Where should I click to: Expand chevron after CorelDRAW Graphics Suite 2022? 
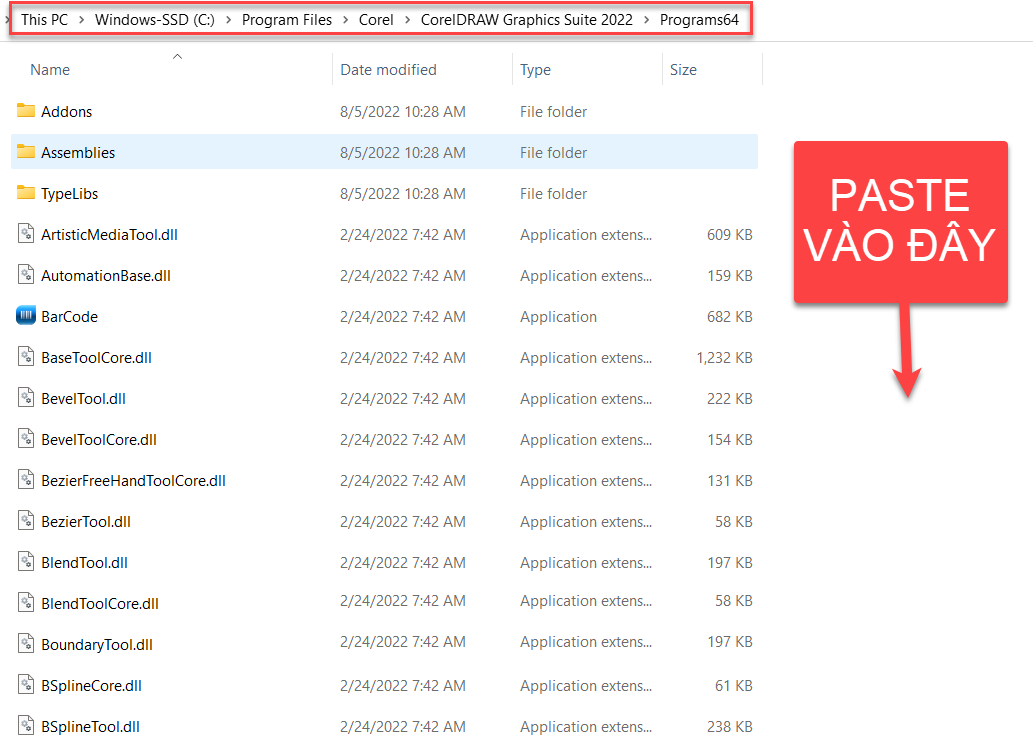646,20
